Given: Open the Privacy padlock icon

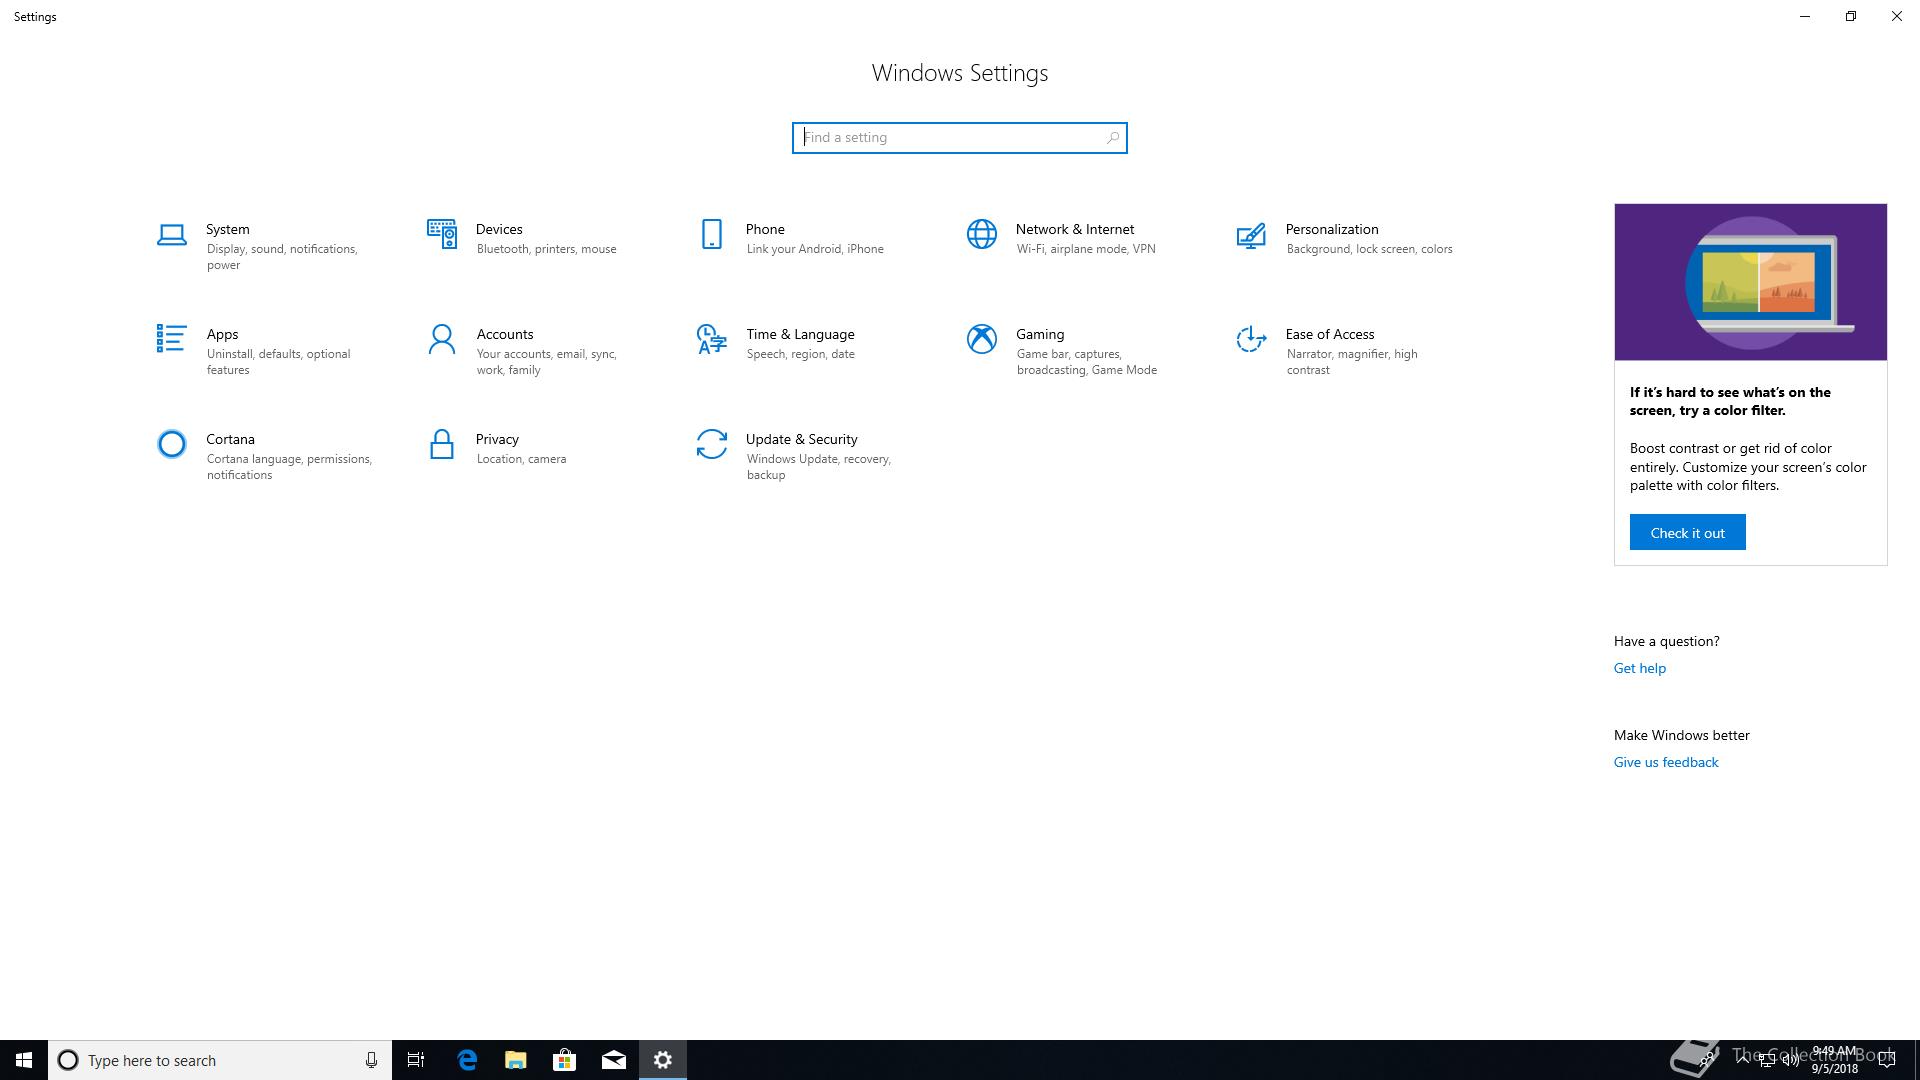Looking at the screenshot, I should click(441, 444).
